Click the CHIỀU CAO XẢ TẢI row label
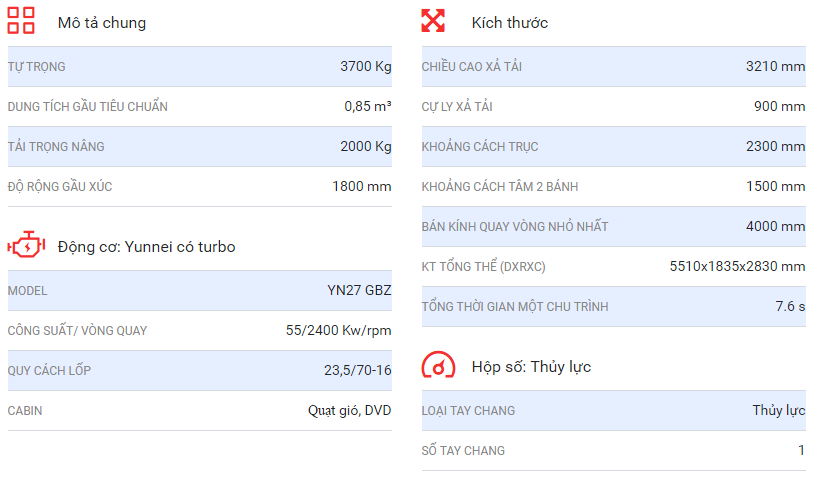The image size is (828, 480). click(472, 67)
